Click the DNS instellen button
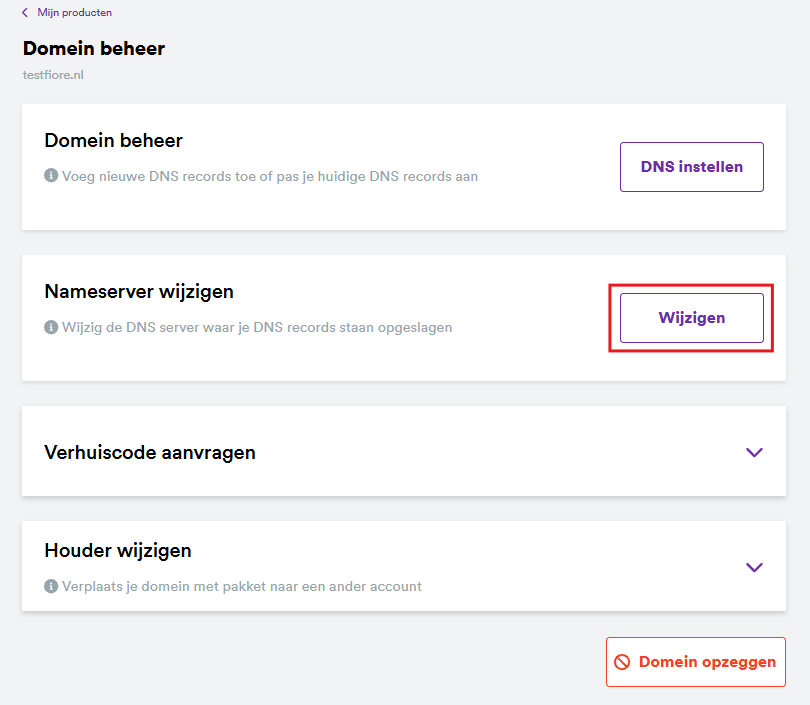The width and height of the screenshot is (810, 705). (x=691, y=166)
